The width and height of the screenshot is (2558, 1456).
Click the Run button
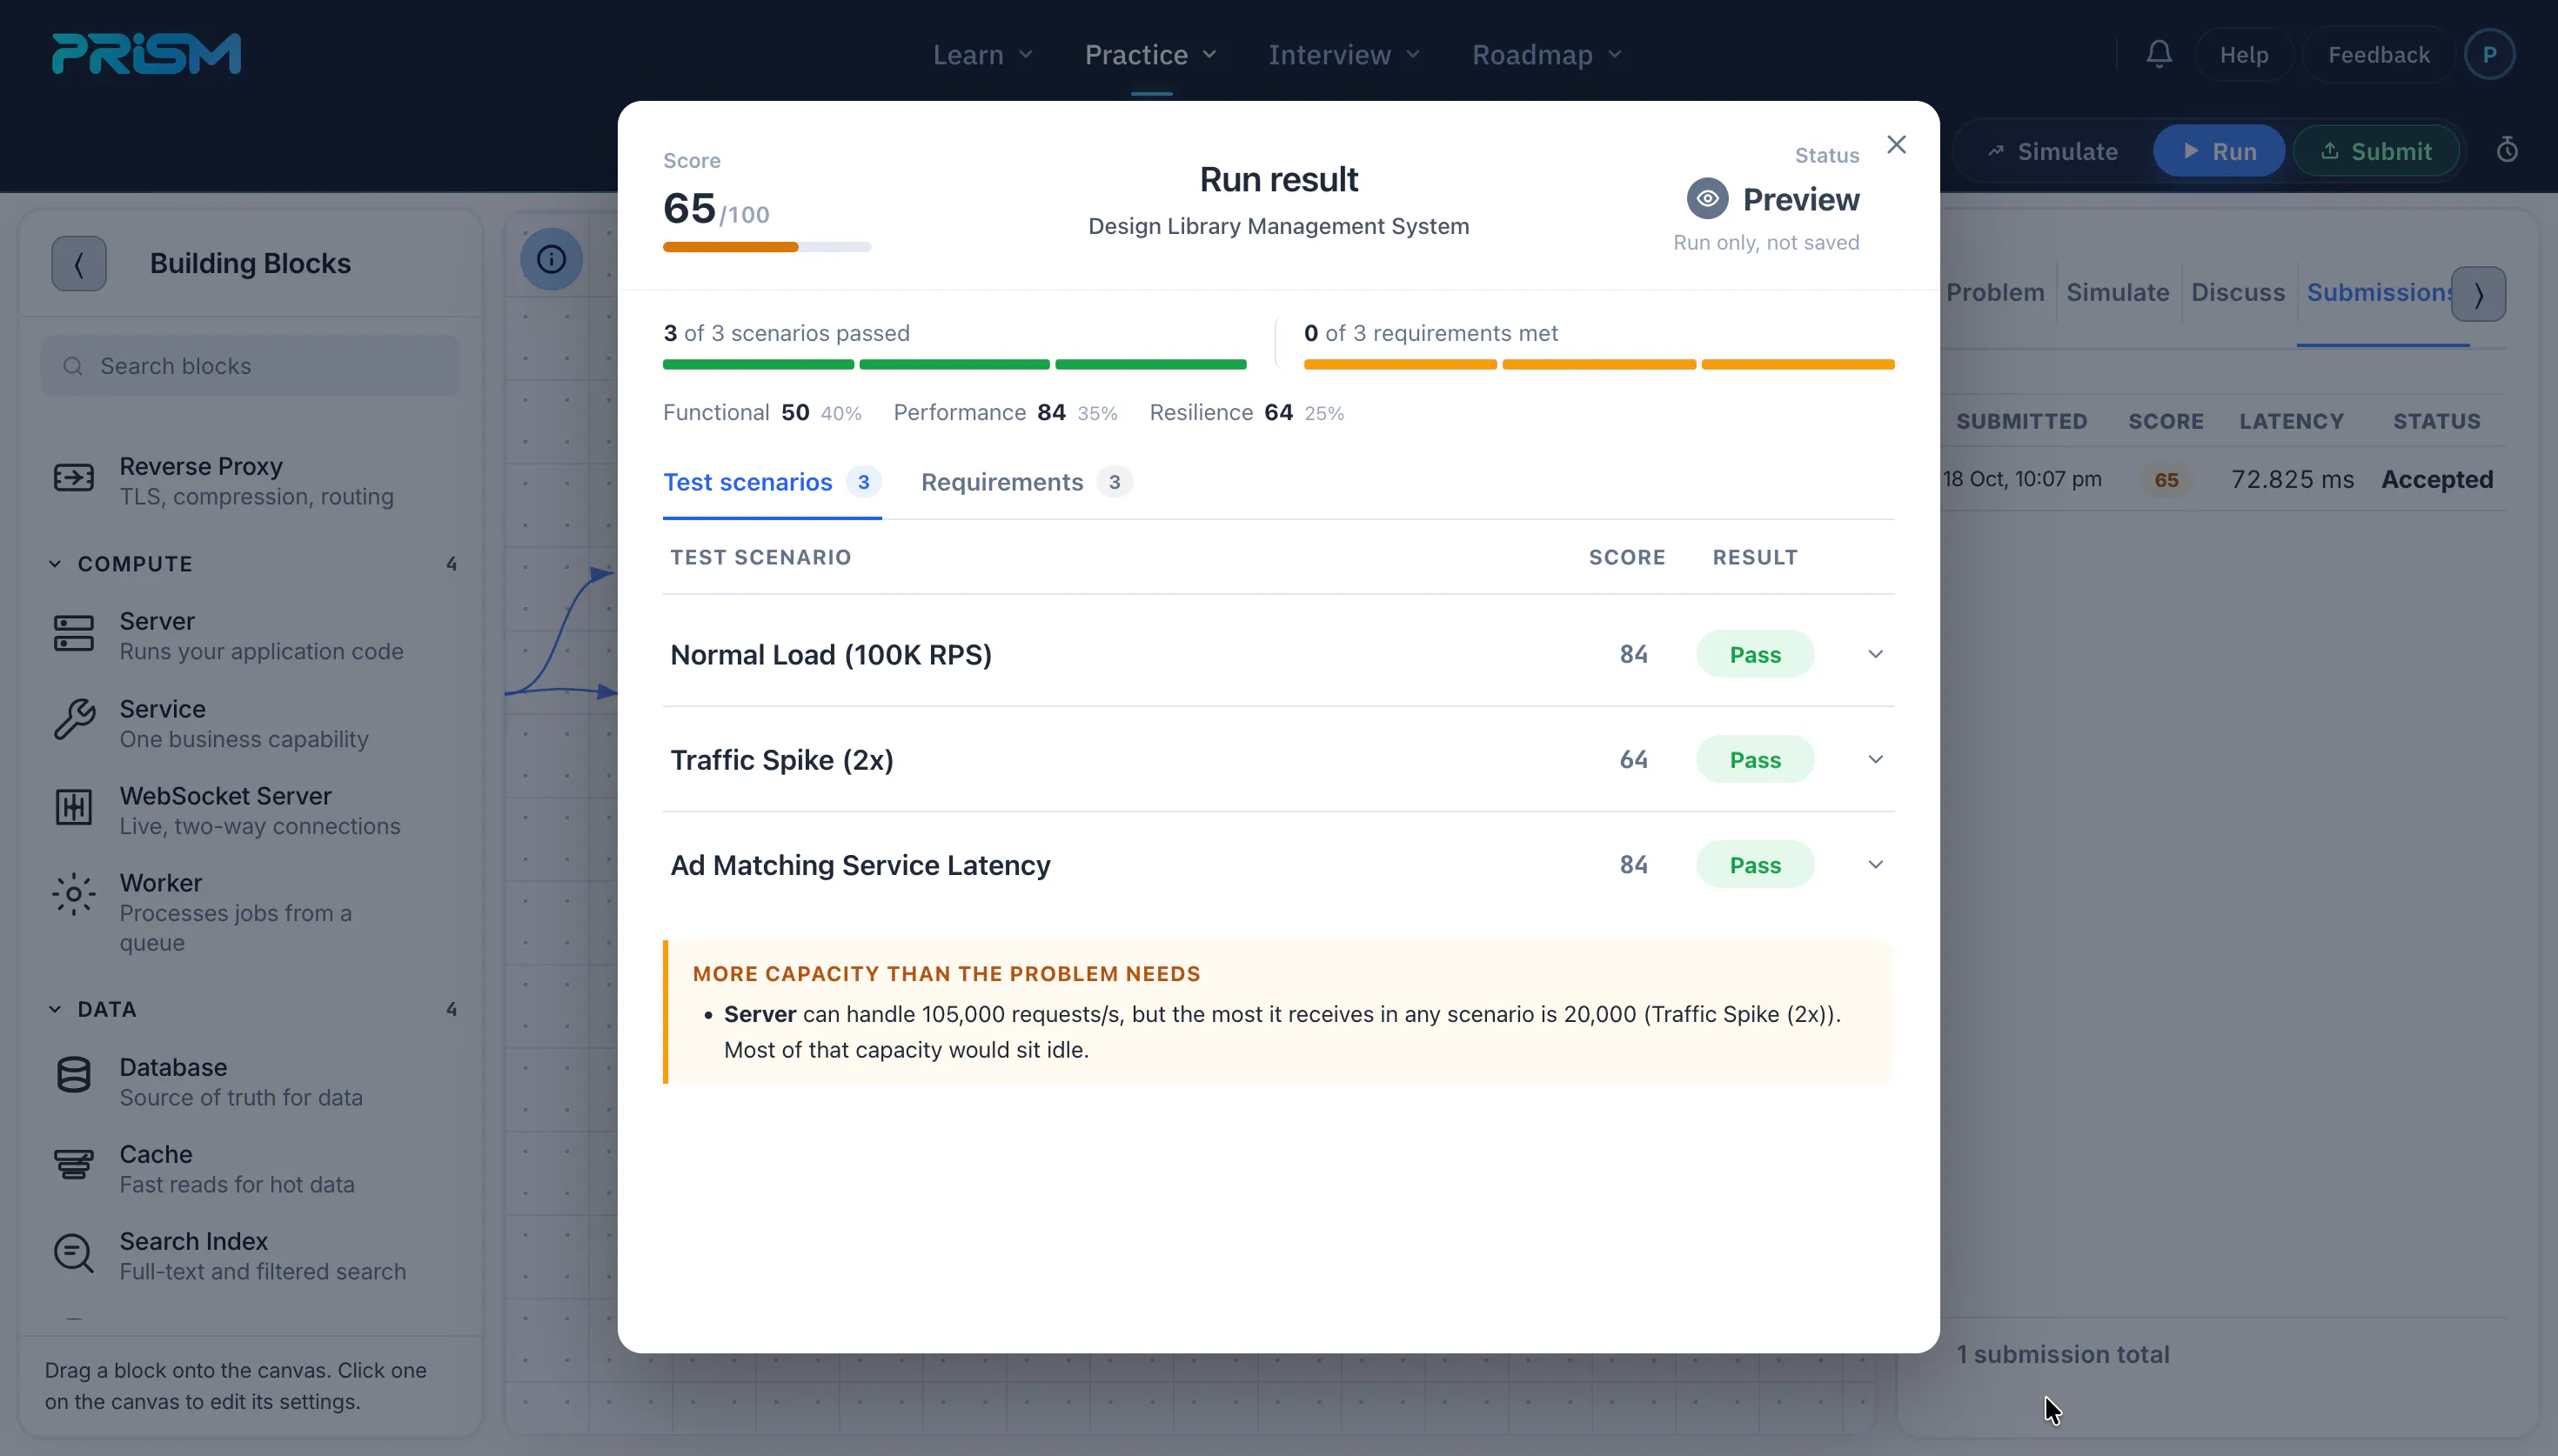[2218, 151]
